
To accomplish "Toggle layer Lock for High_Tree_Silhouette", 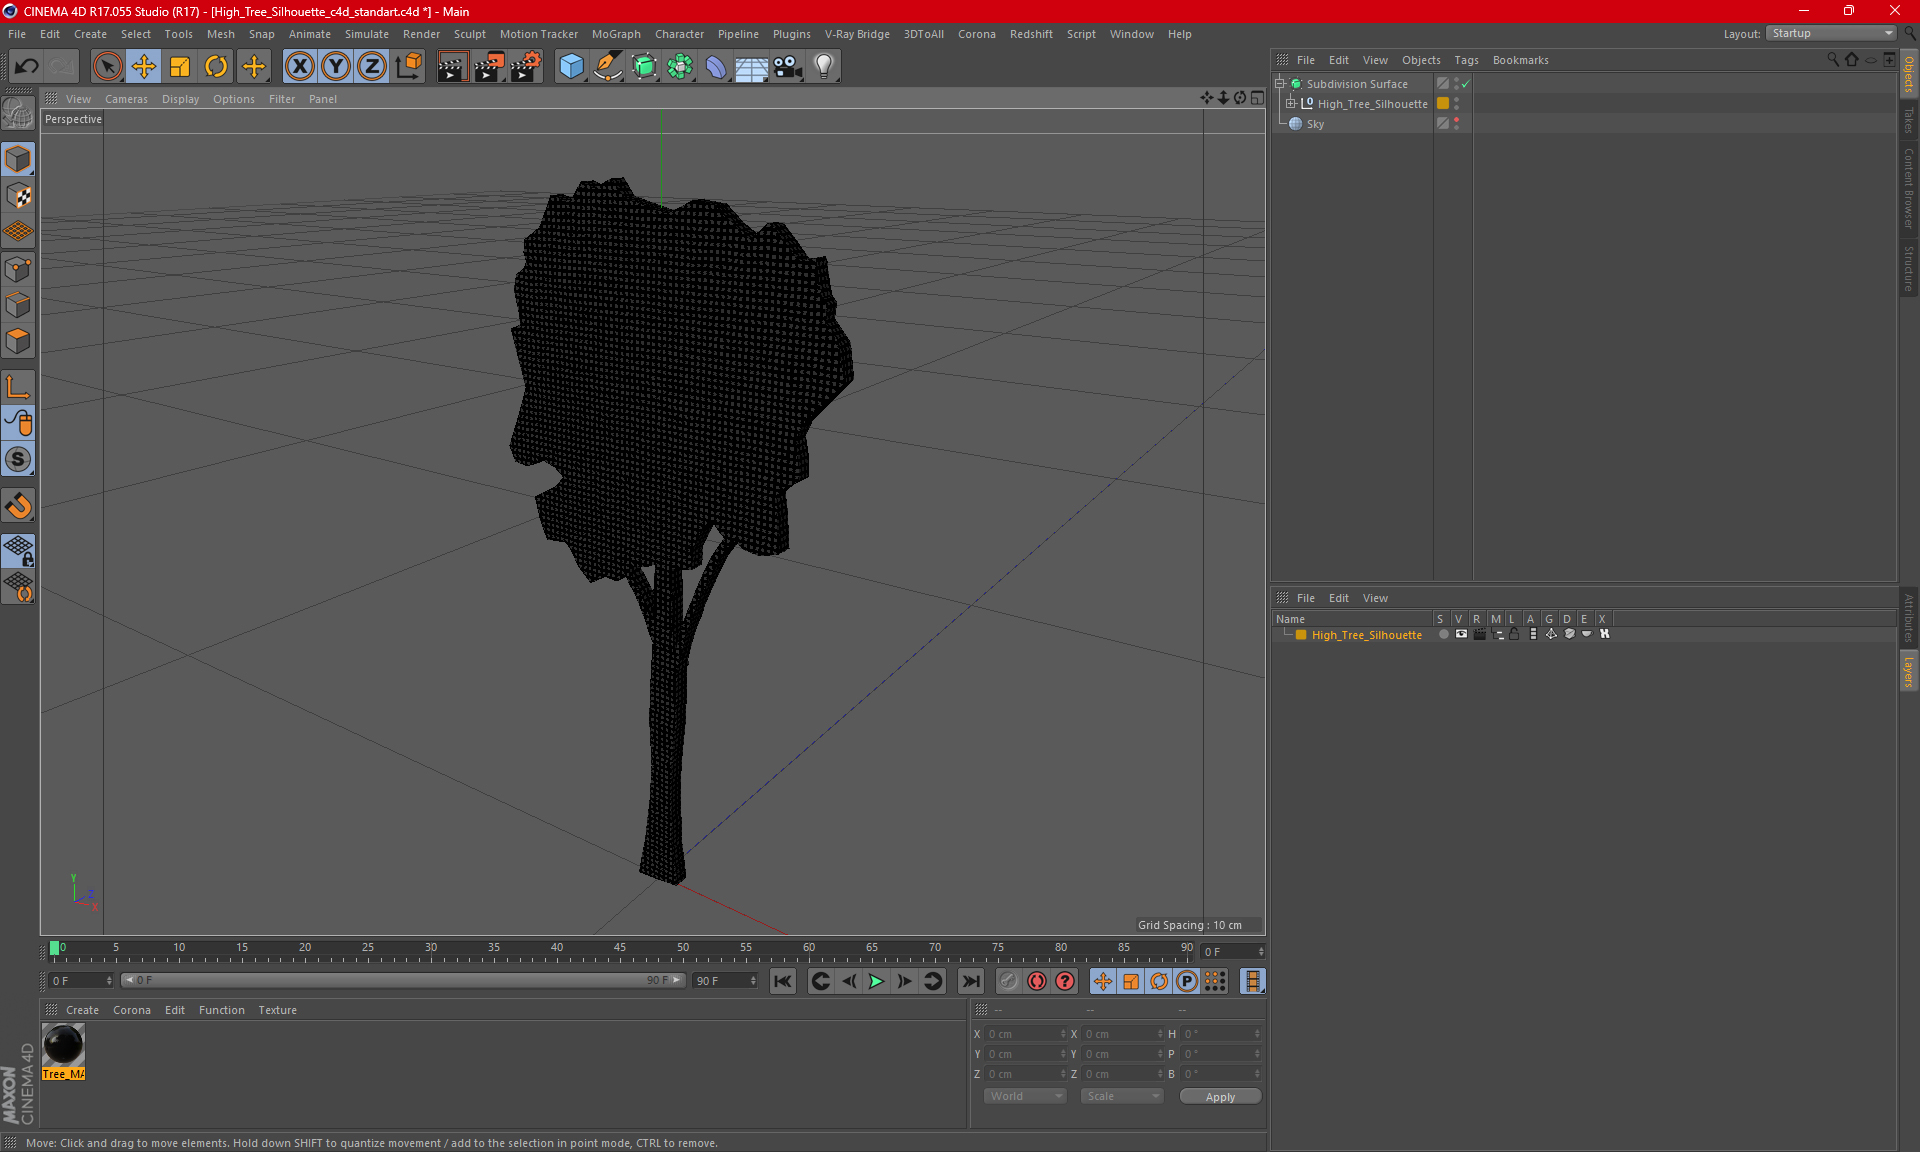I will tap(1514, 634).
